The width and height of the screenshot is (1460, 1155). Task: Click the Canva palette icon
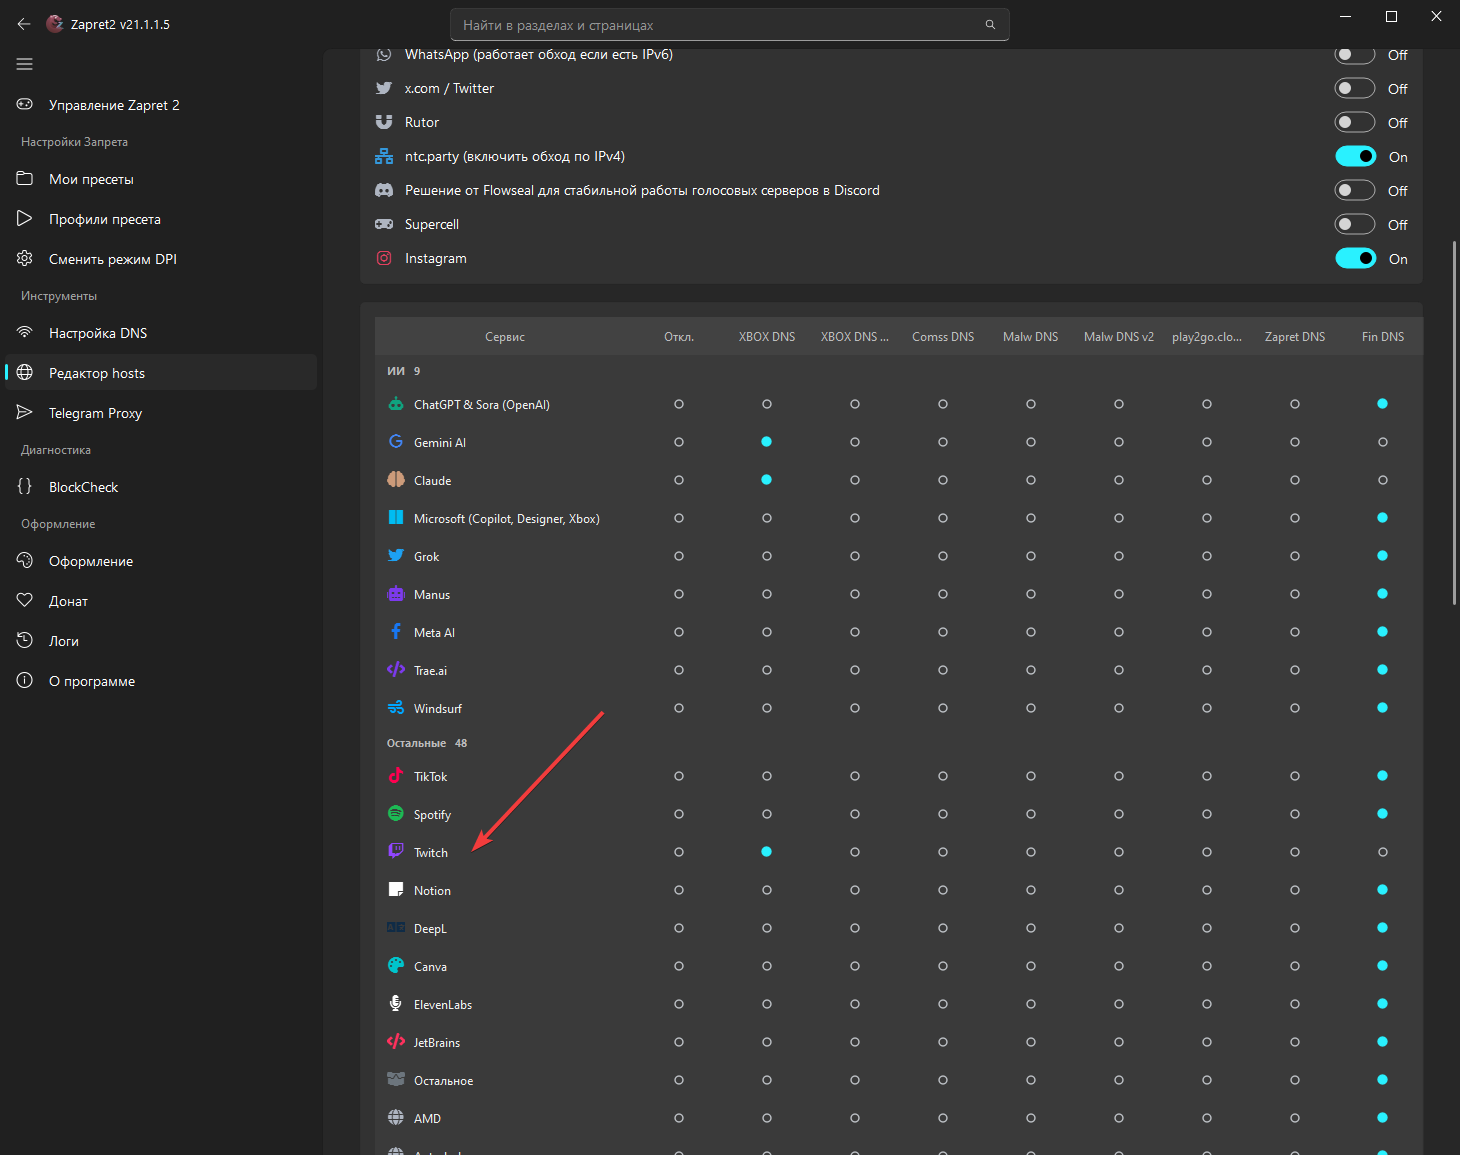tap(396, 966)
